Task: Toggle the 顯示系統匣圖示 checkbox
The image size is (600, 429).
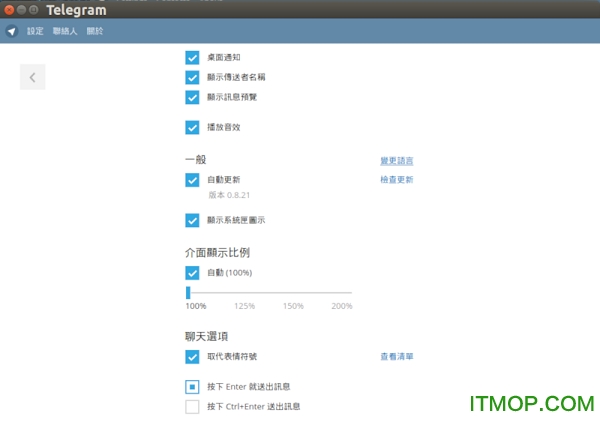Action: pyautogui.click(x=192, y=220)
